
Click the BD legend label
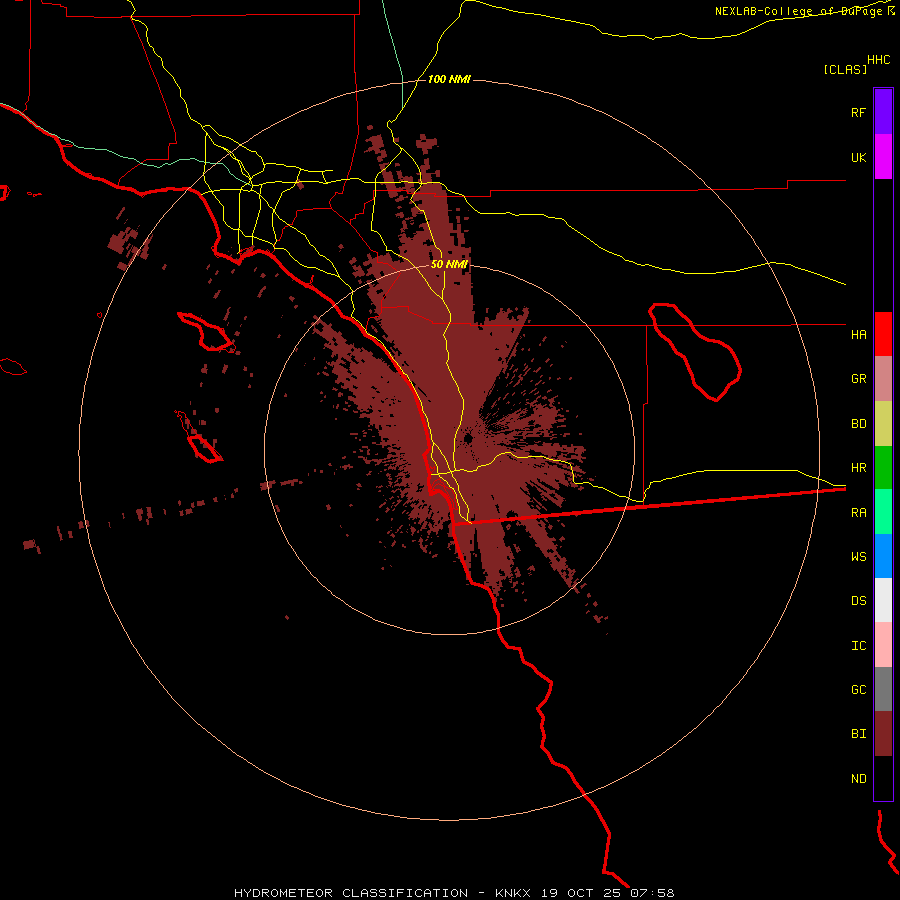coord(859,424)
